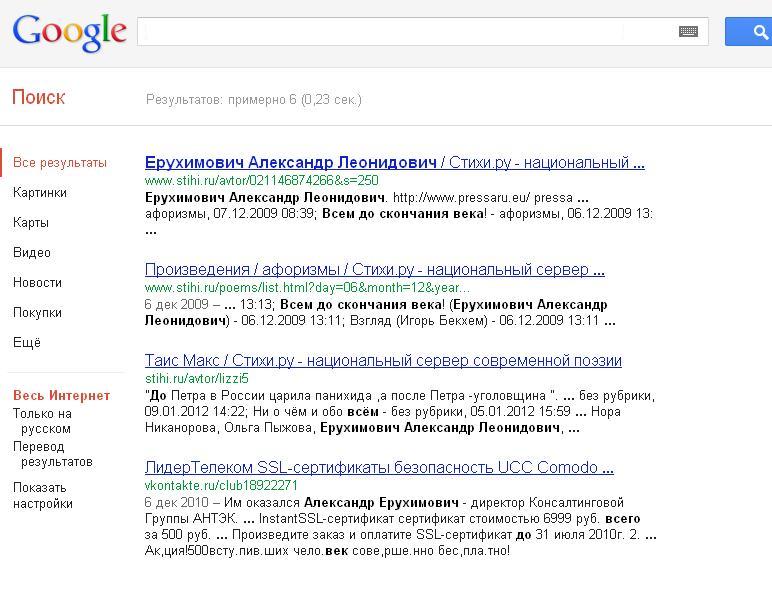Expand Показать настройки in sidebar
This screenshot has height=608, width=772.
[43, 495]
